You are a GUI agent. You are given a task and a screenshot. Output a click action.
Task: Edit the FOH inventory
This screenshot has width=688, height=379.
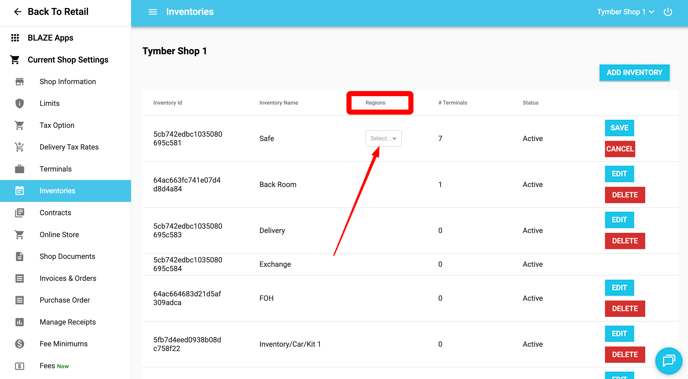(x=619, y=288)
